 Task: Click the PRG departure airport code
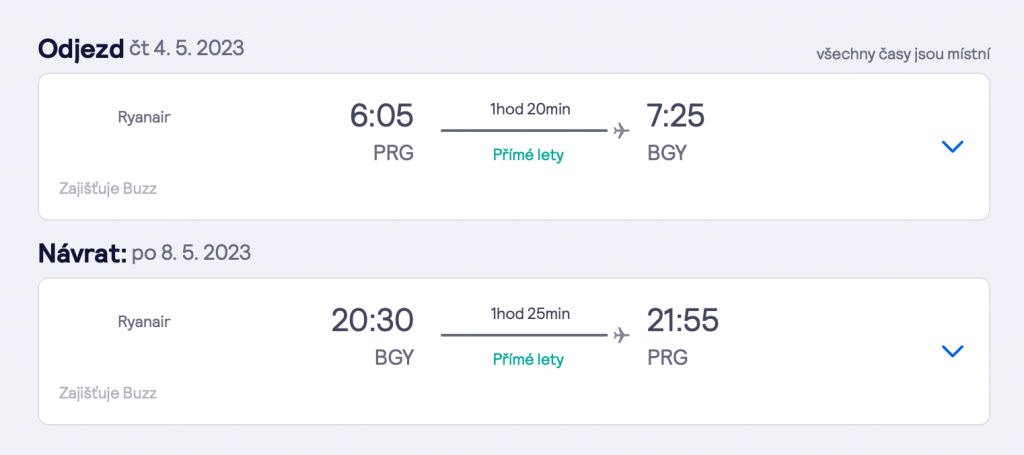click(393, 153)
